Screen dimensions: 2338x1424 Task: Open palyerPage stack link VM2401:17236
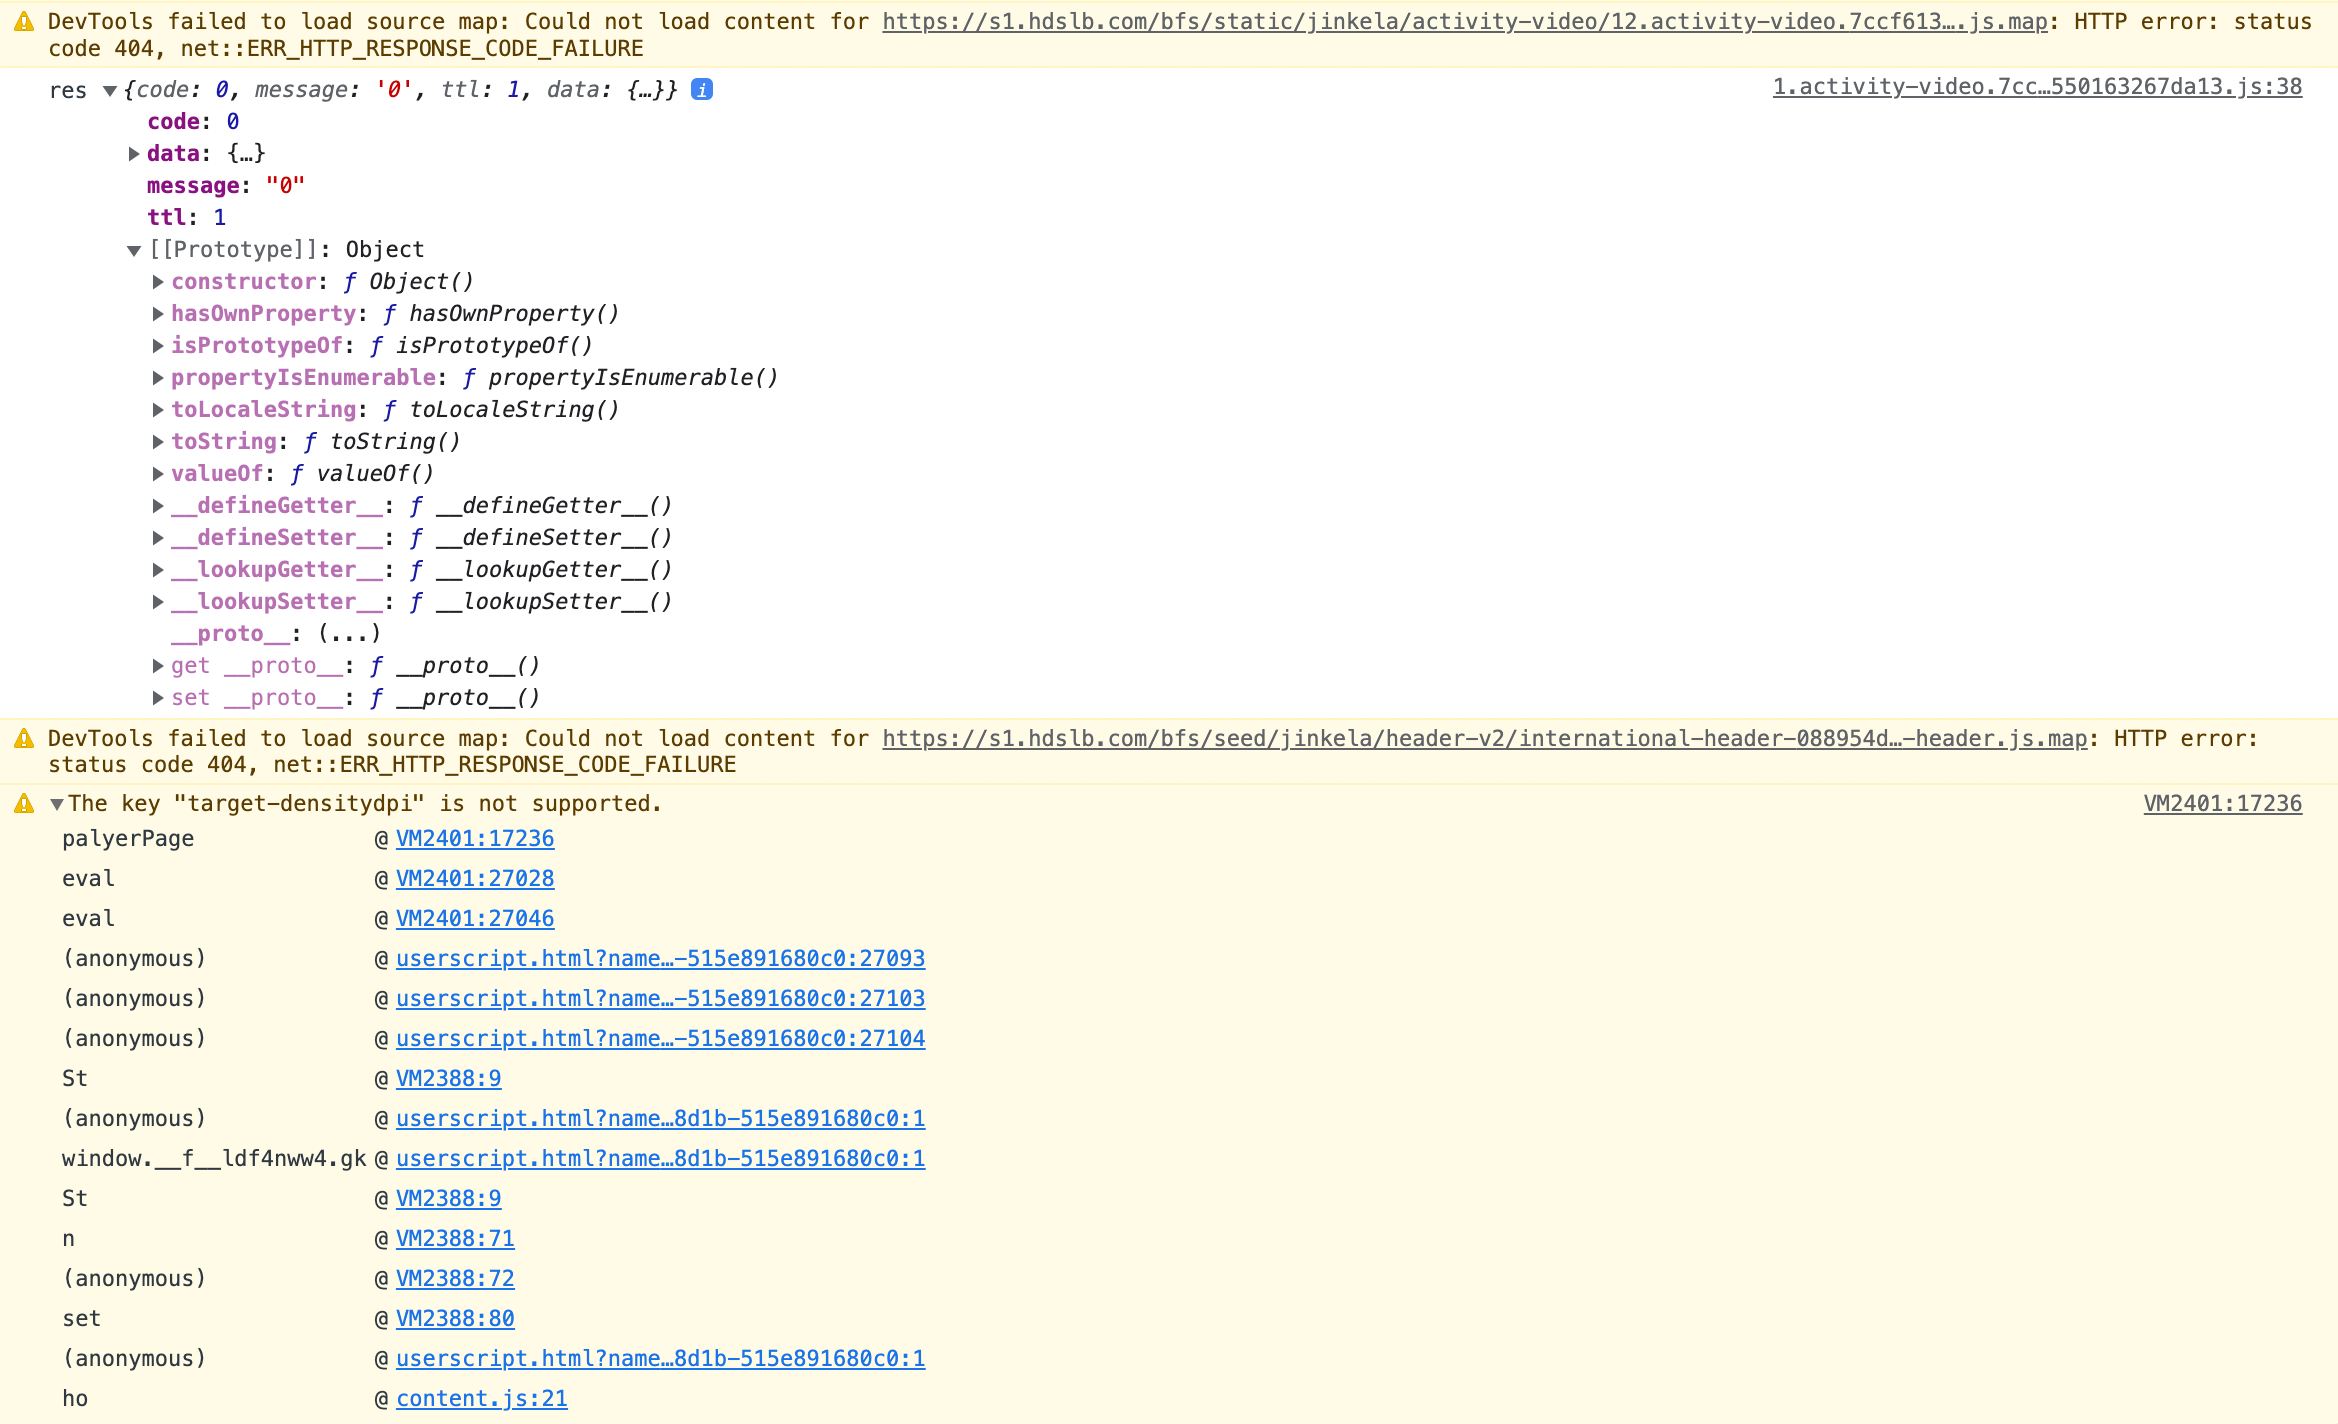pos(475,839)
